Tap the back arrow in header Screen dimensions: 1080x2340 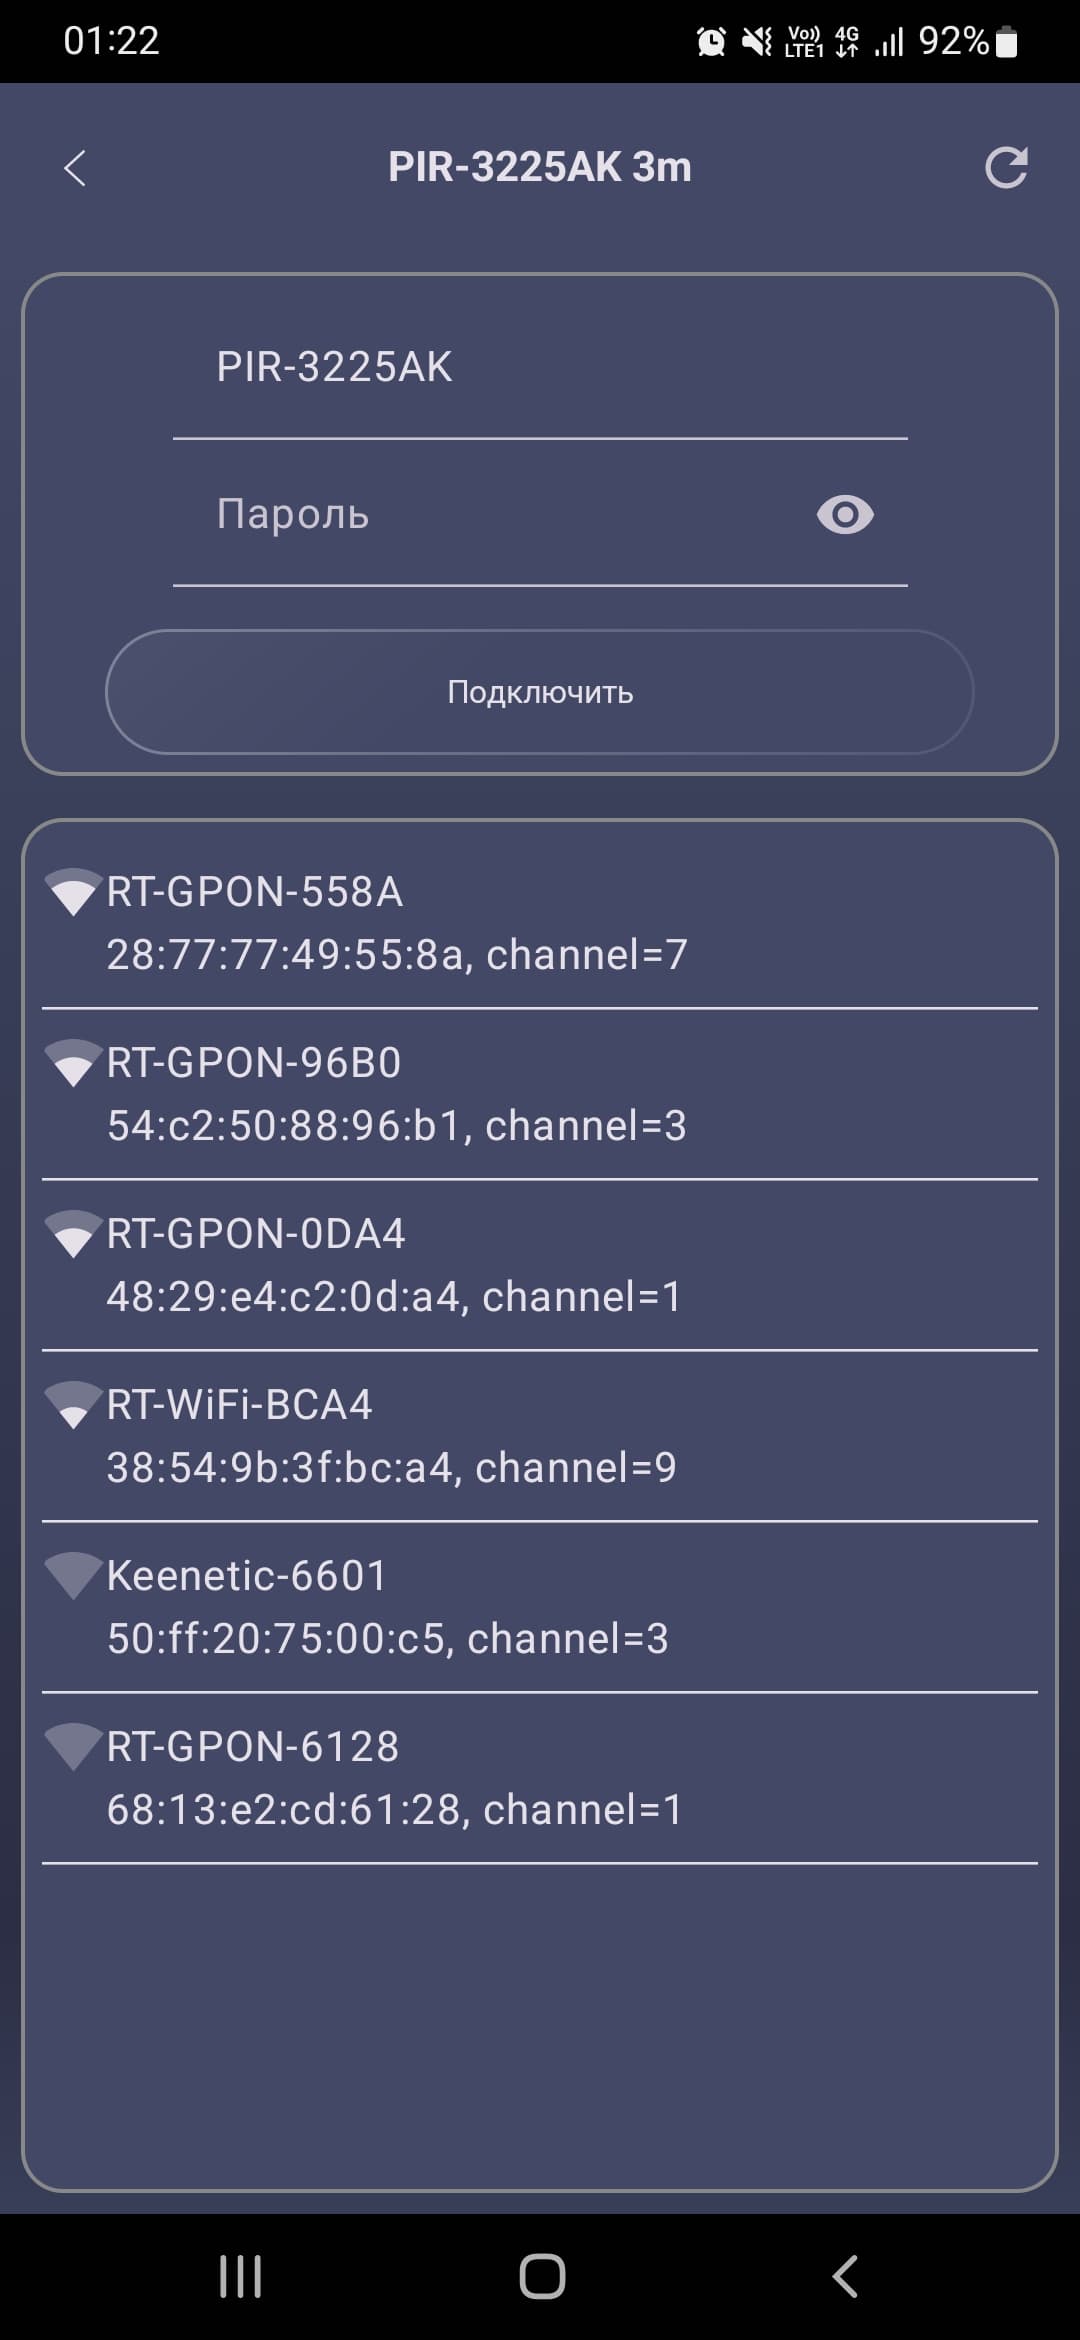pyautogui.click(x=75, y=168)
